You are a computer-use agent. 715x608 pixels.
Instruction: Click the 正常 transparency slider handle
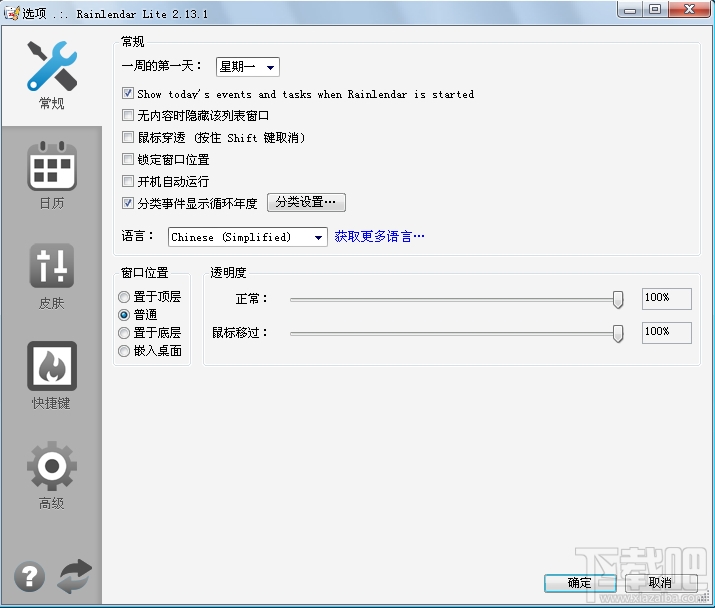(x=618, y=300)
